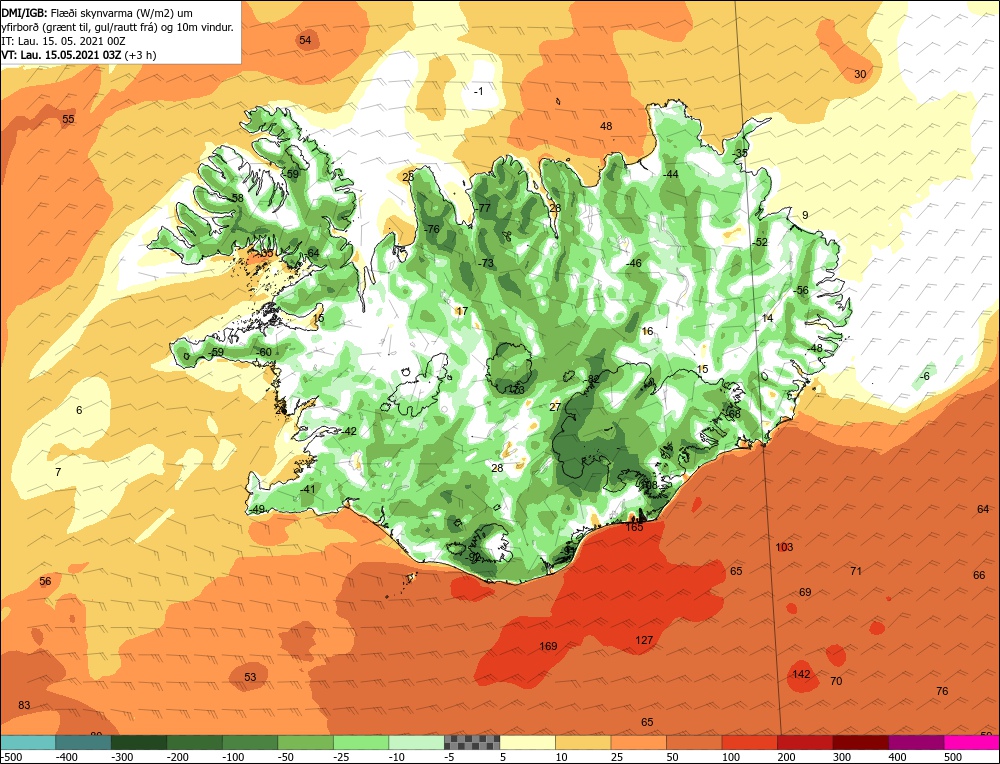
Task: Click the -56 value near the east coast
Action: pyautogui.click(x=800, y=290)
